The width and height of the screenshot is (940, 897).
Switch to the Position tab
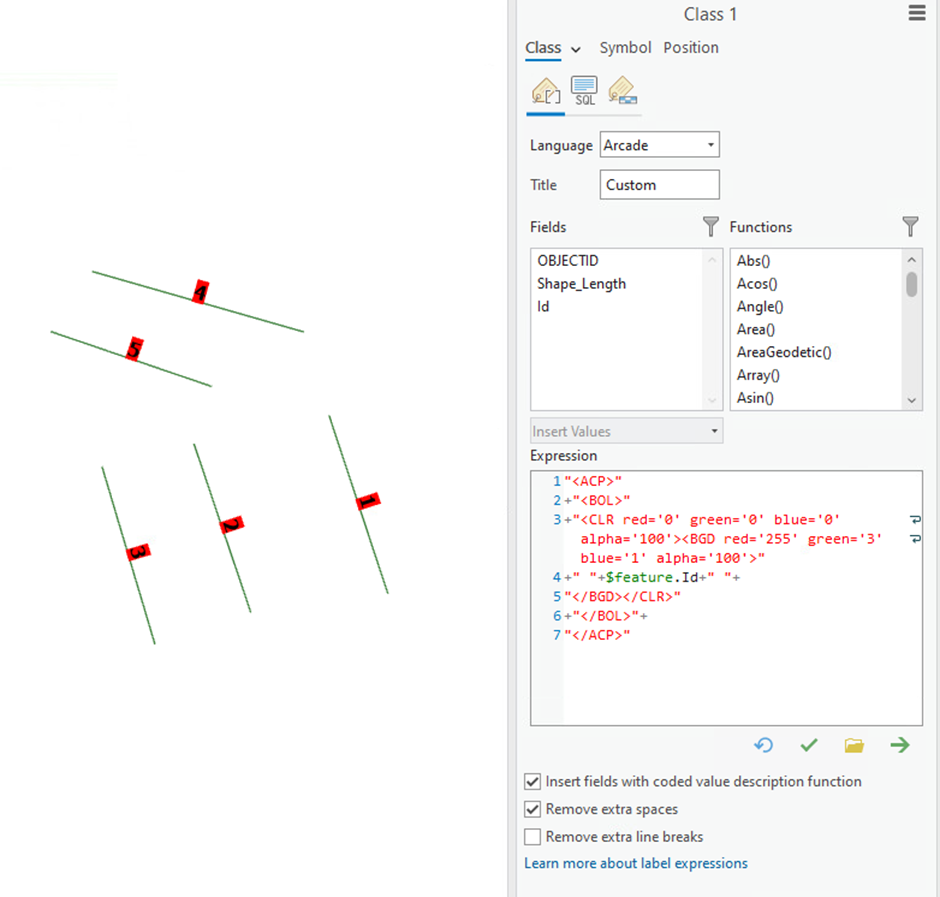point(691,47)
